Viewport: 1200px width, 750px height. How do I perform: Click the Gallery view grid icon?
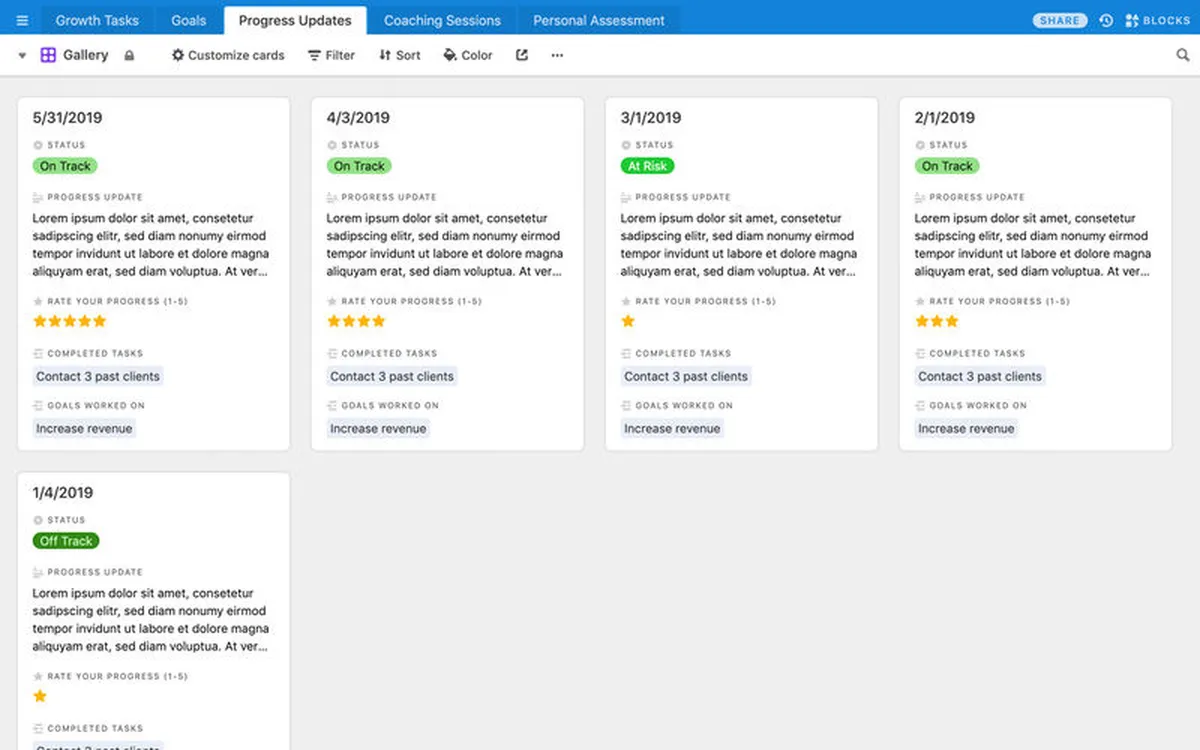[x=48, y=56]
